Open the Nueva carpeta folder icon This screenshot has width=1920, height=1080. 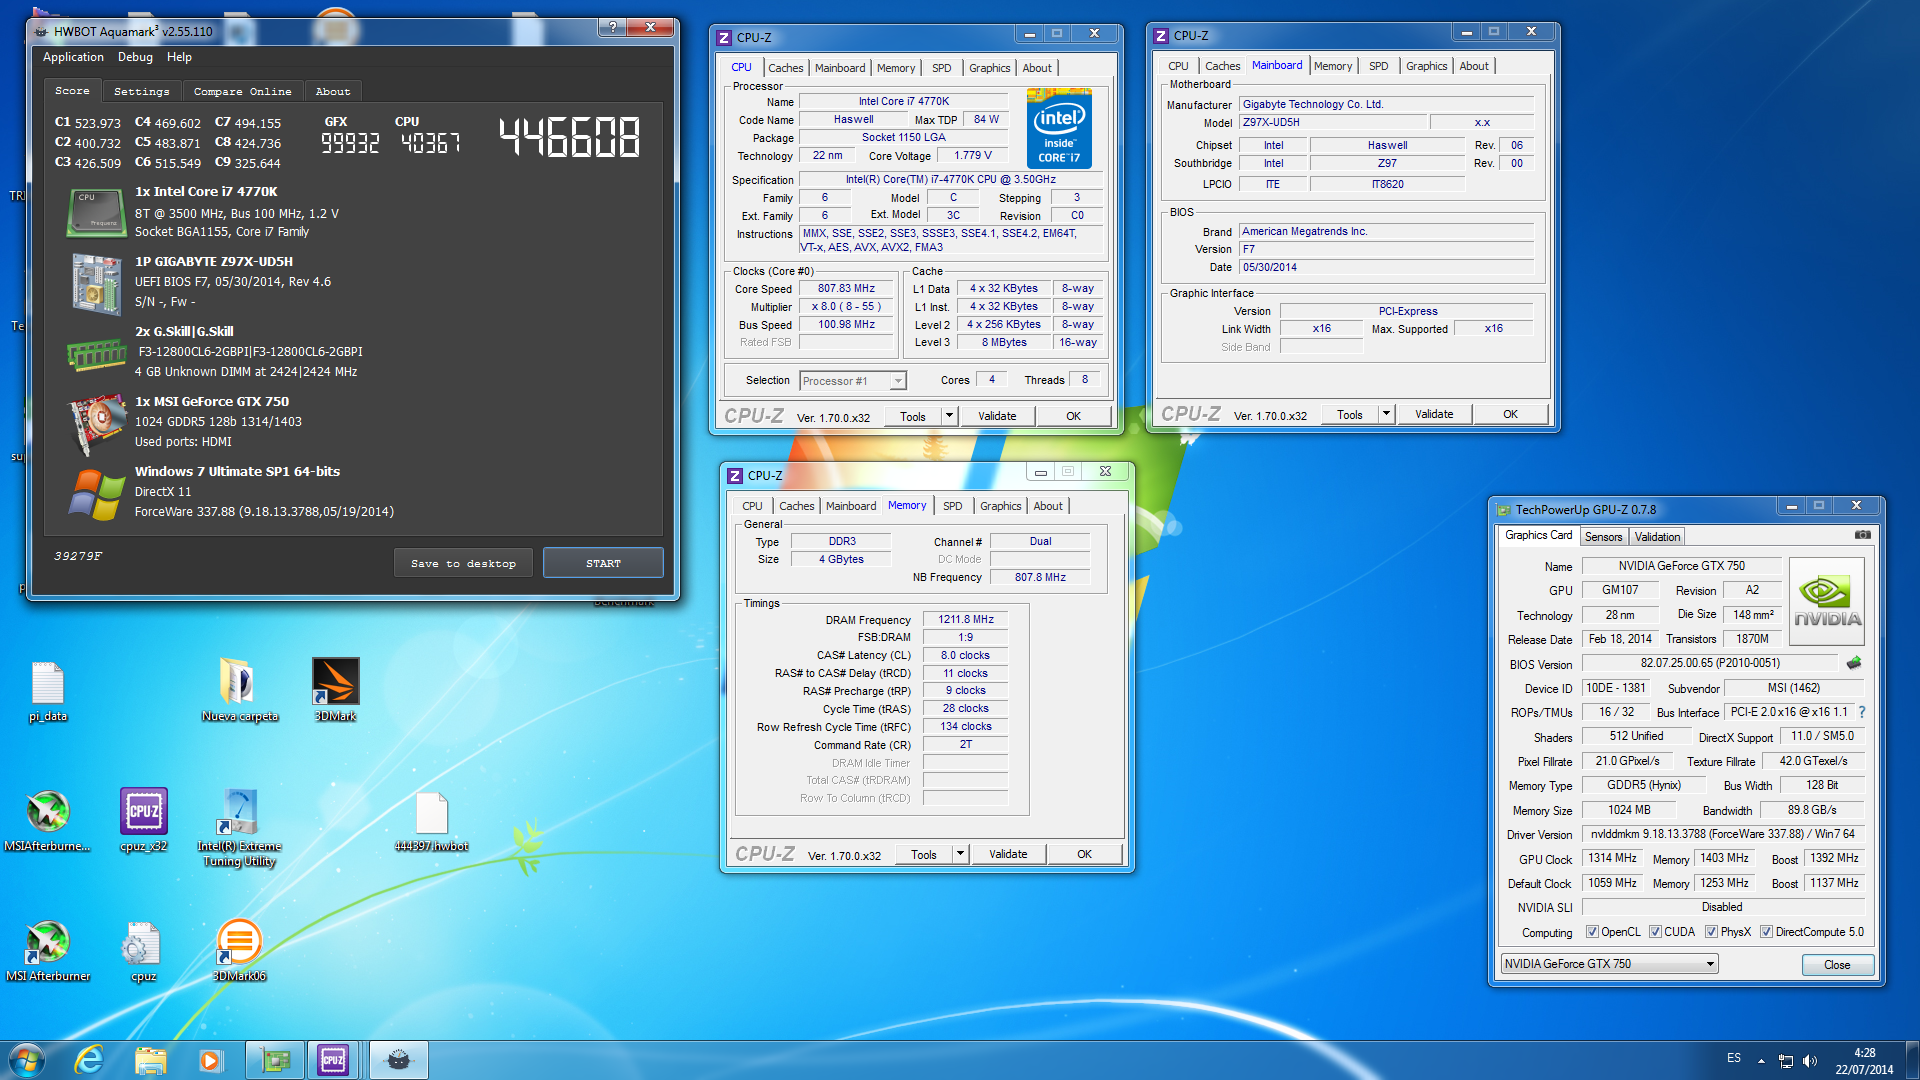(x=239, y=690)
